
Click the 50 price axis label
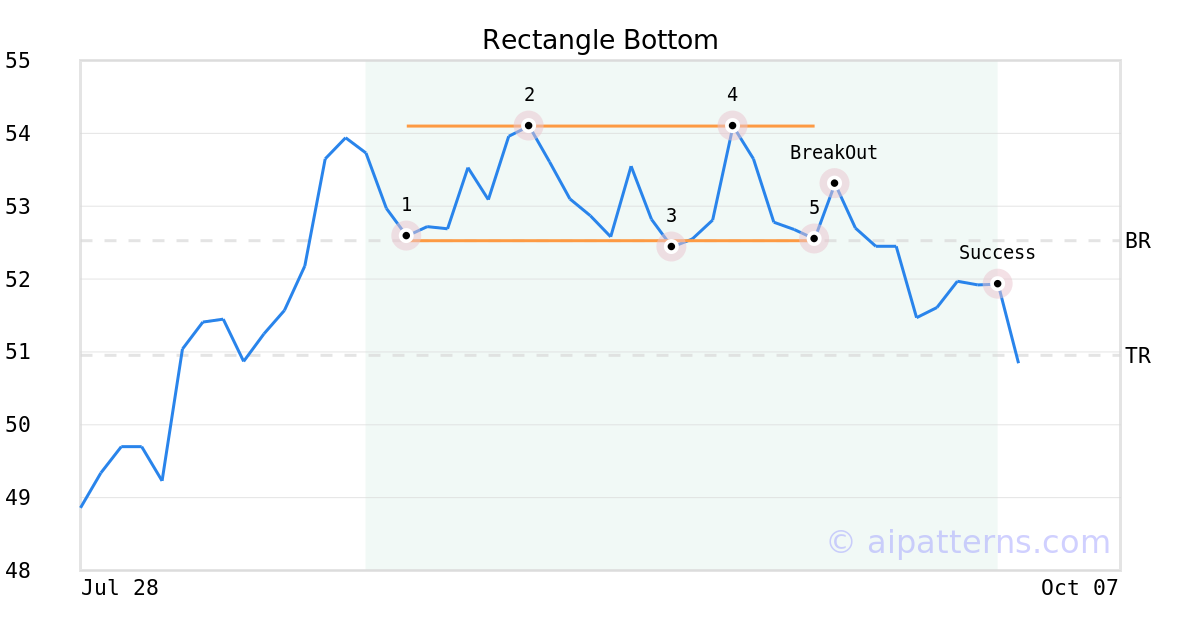tap(18, 425)
